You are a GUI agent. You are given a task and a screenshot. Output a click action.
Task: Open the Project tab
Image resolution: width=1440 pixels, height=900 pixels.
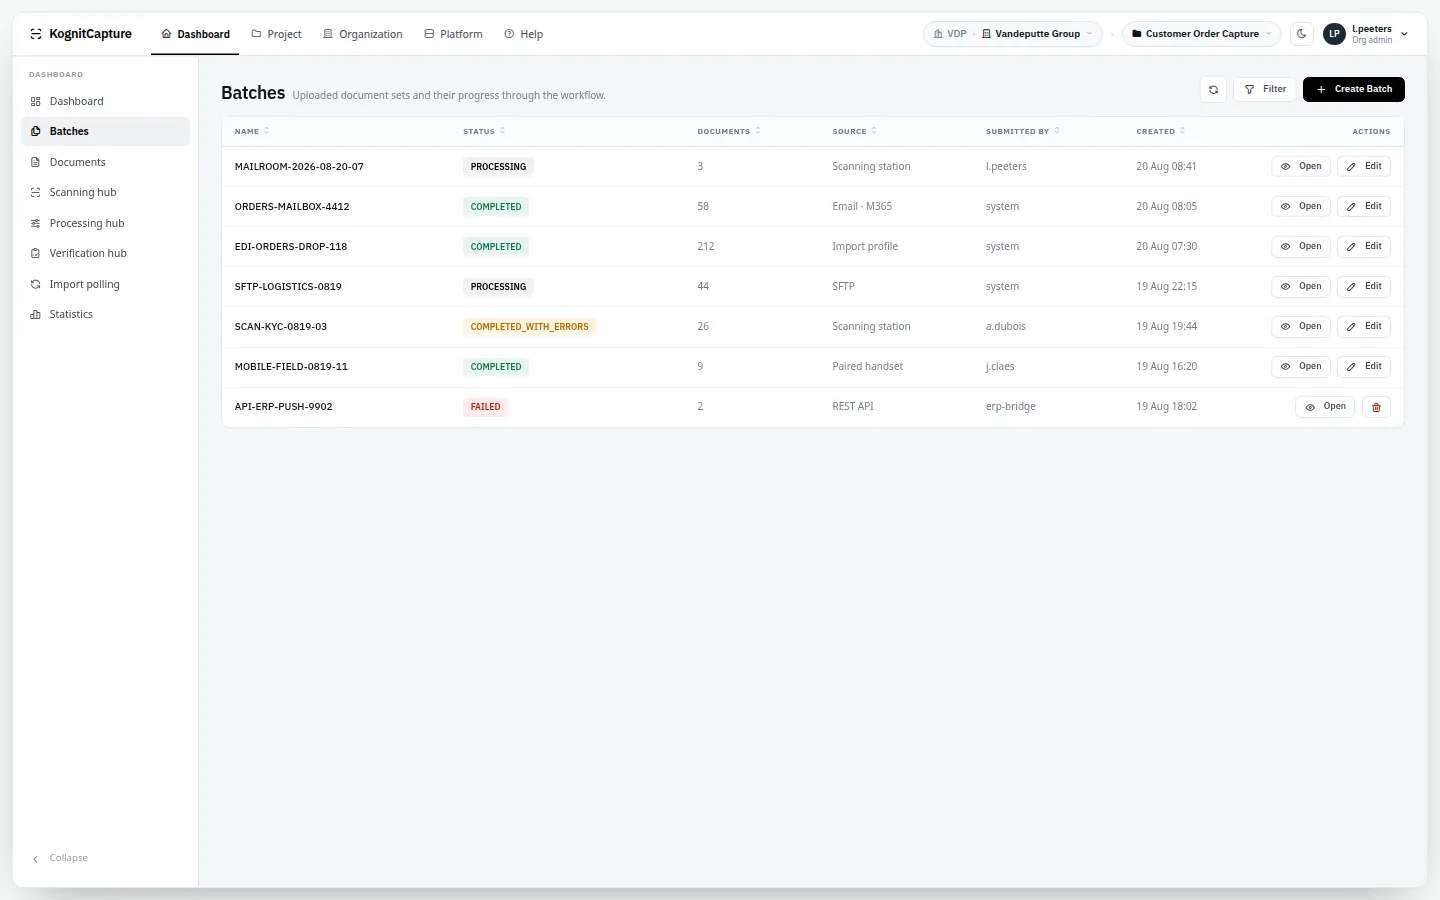276,34
